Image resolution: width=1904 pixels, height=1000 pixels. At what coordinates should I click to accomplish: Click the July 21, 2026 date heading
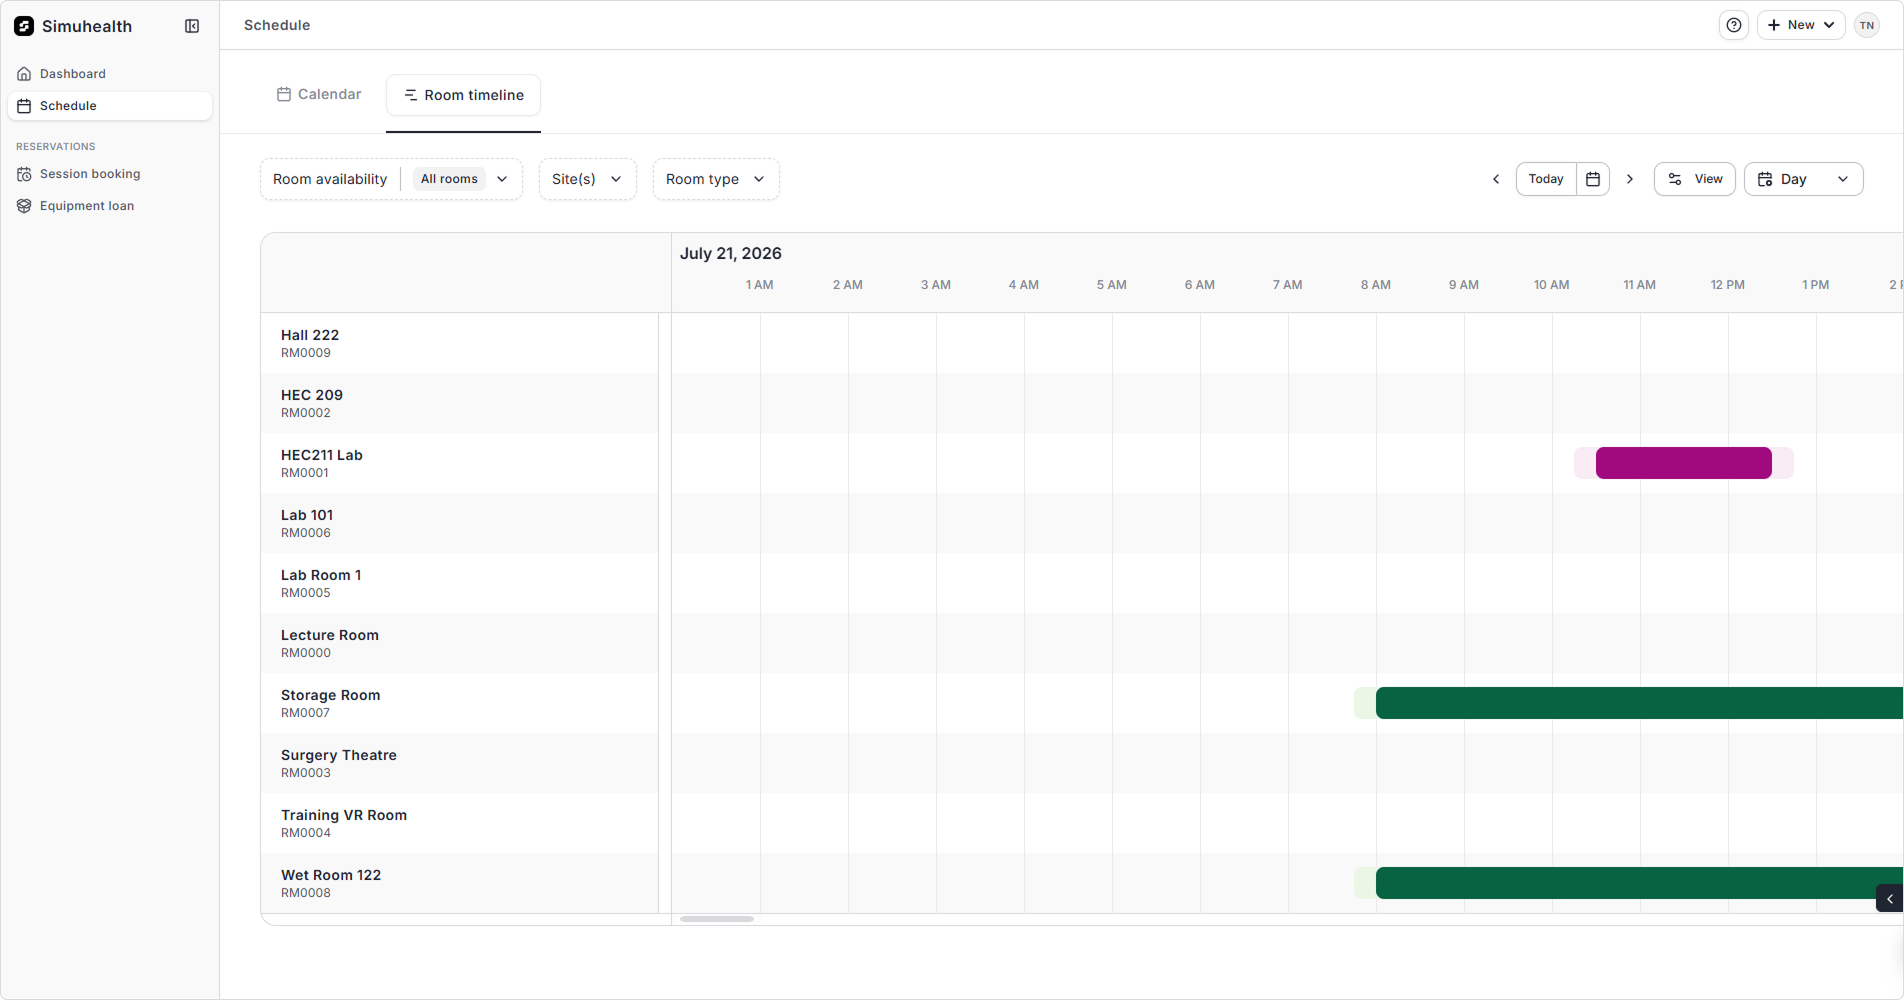tap(731, 253)
